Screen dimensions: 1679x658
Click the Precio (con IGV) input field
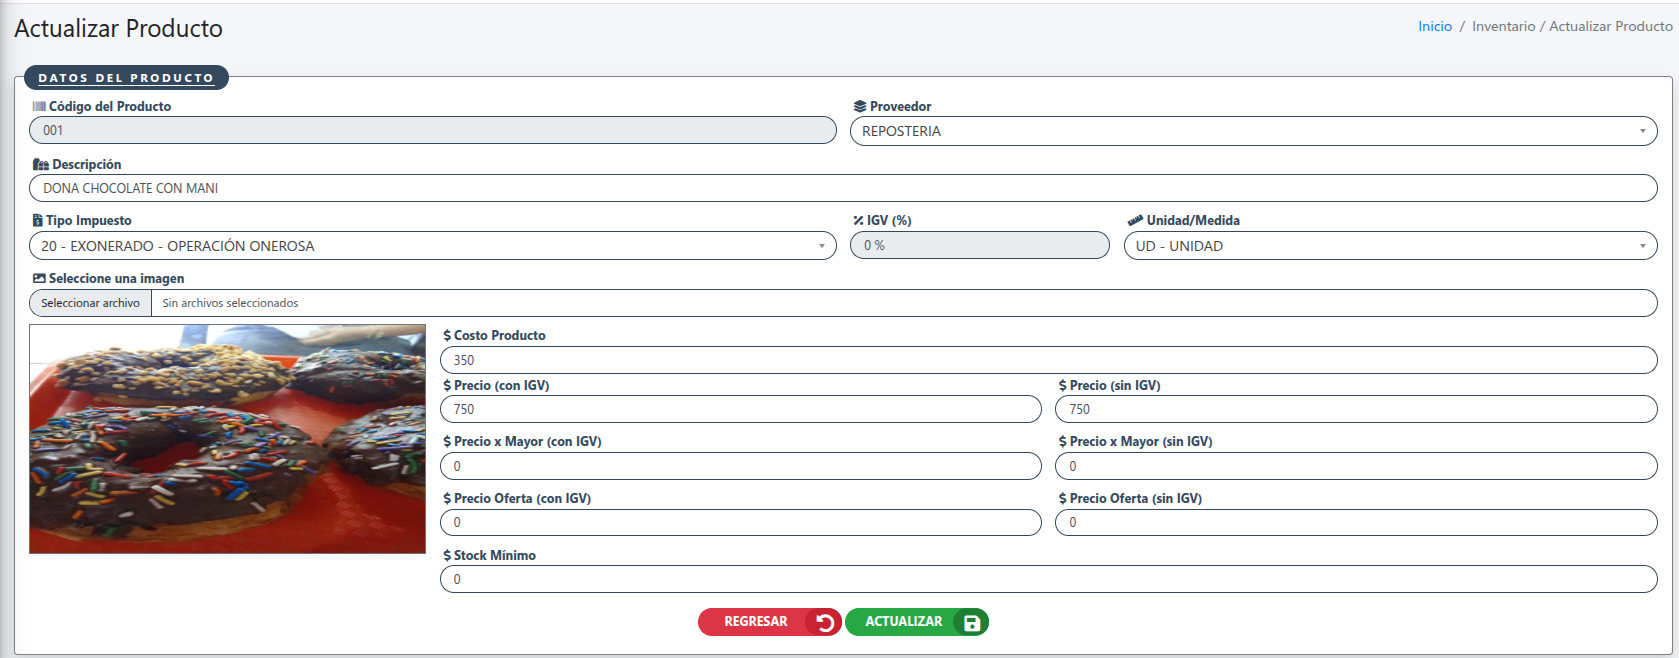(x=741, y=409)
